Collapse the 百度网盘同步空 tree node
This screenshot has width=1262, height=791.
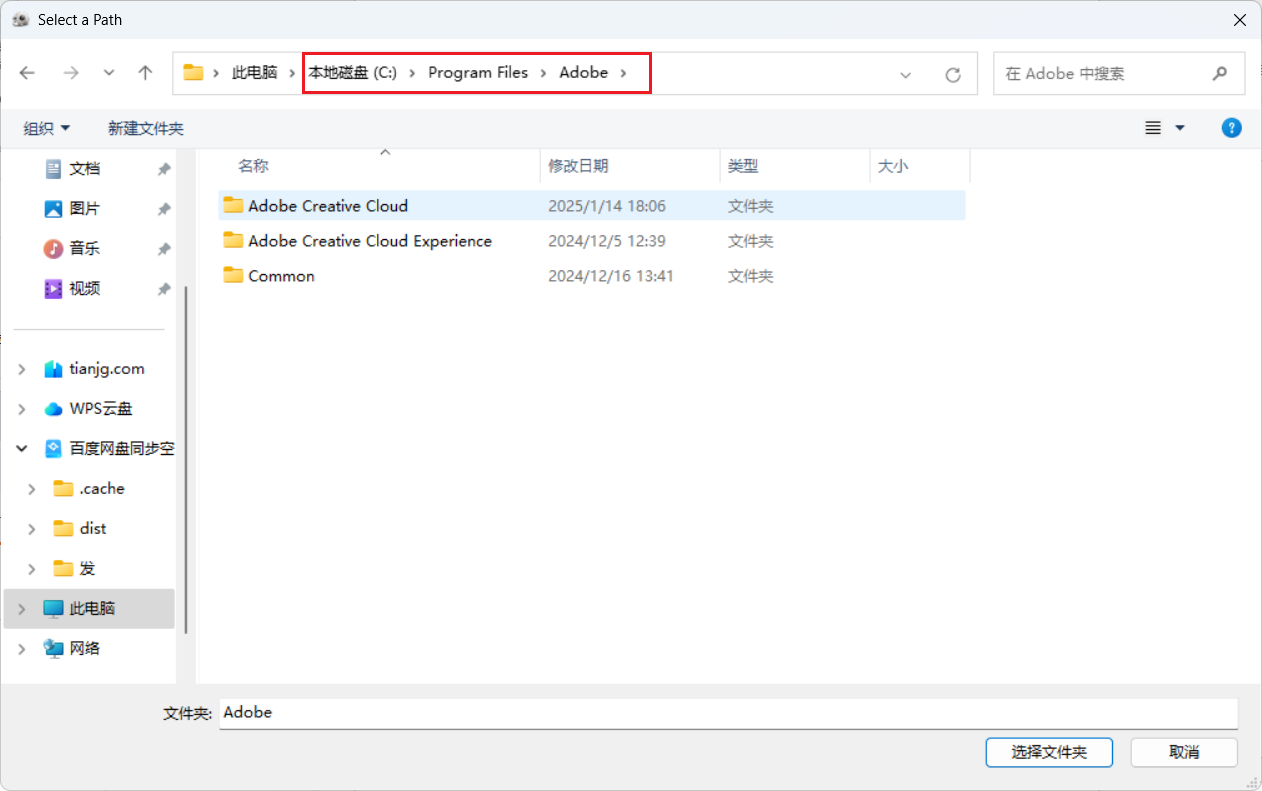coord(22,449)
